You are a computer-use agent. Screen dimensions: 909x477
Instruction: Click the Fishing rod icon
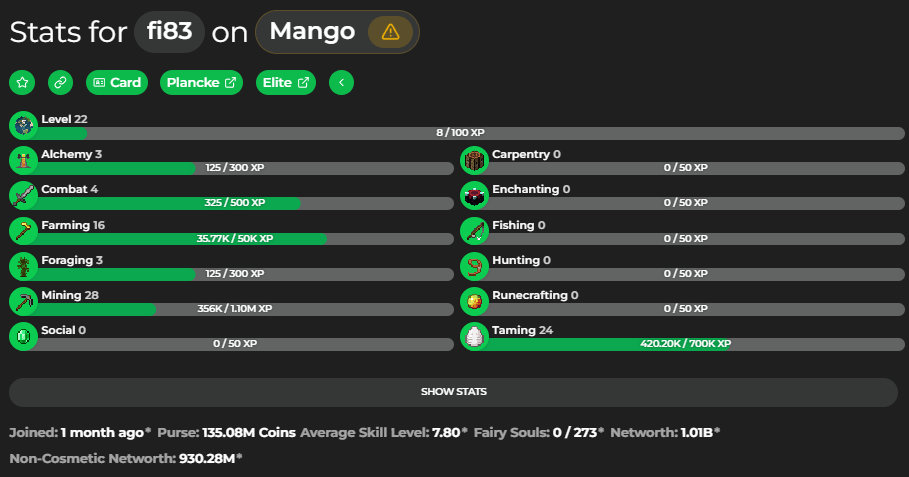point(475,231)
